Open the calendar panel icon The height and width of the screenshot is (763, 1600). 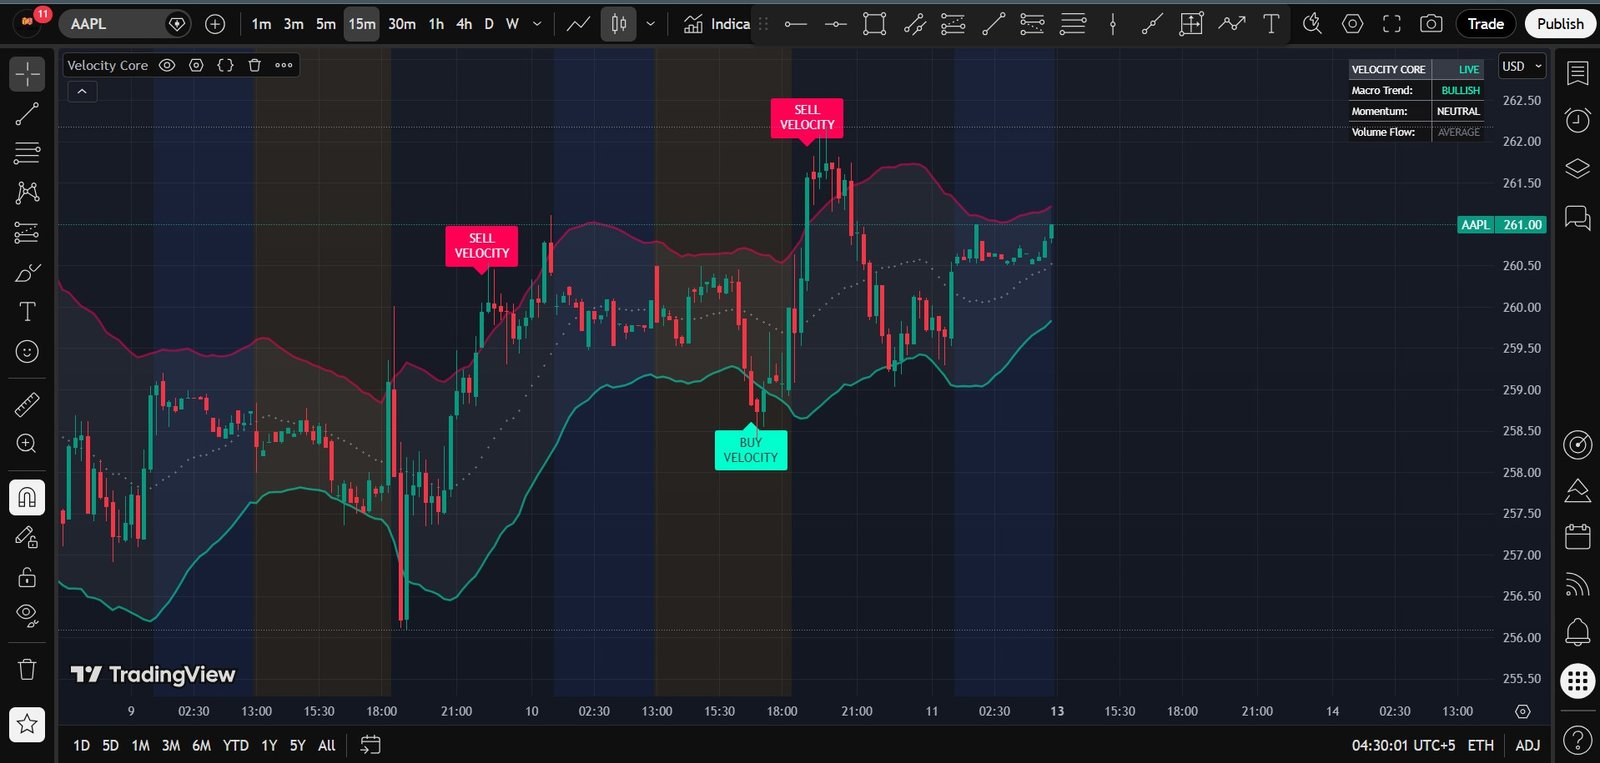pyautogui.click(x=1577, y=537)
